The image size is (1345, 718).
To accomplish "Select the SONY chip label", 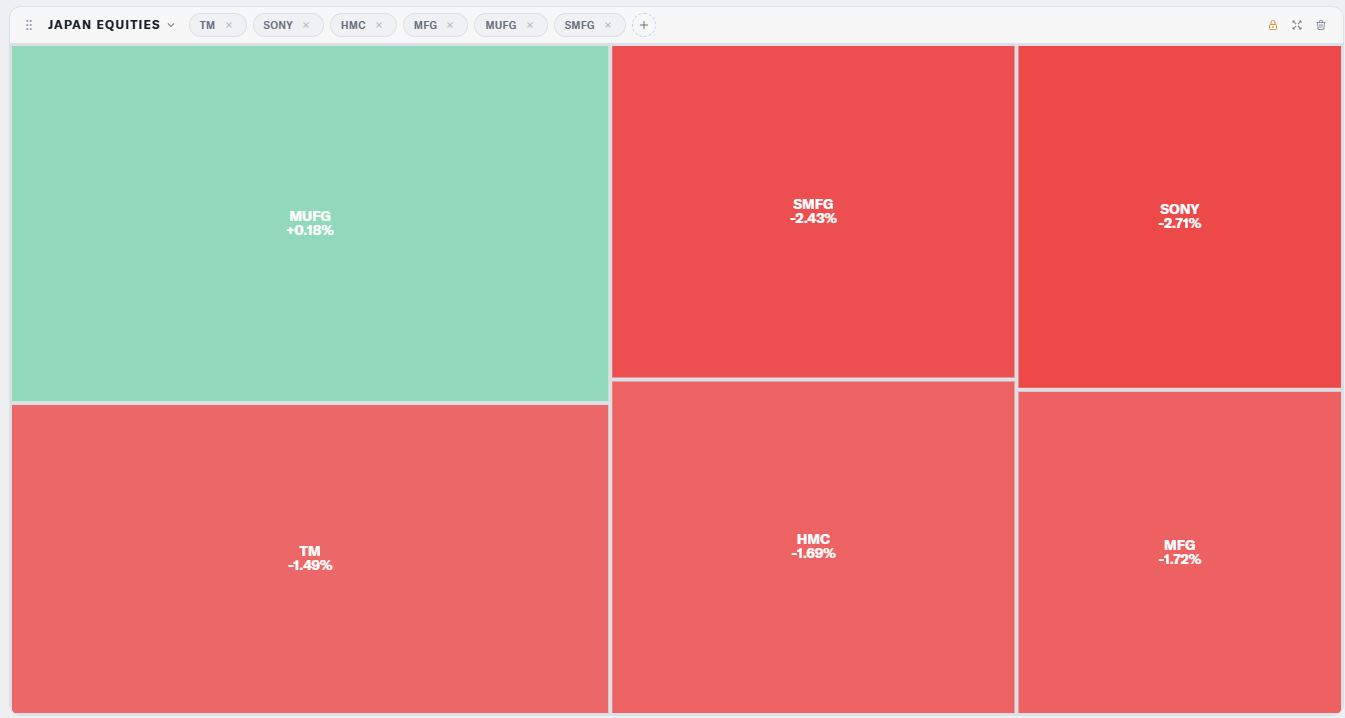I will pyautogui.click(x=278, y=25).
